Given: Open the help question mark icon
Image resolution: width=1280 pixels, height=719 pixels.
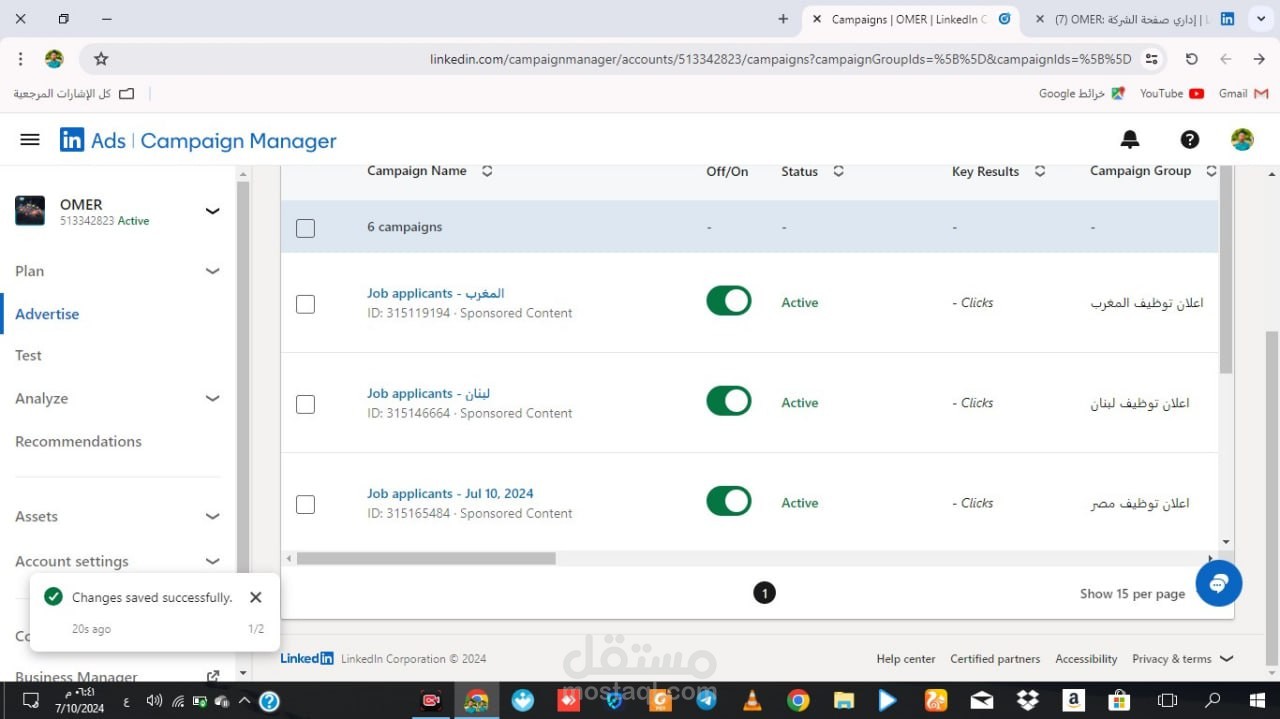Looking at the screenshot, I should pos(1189,140).
